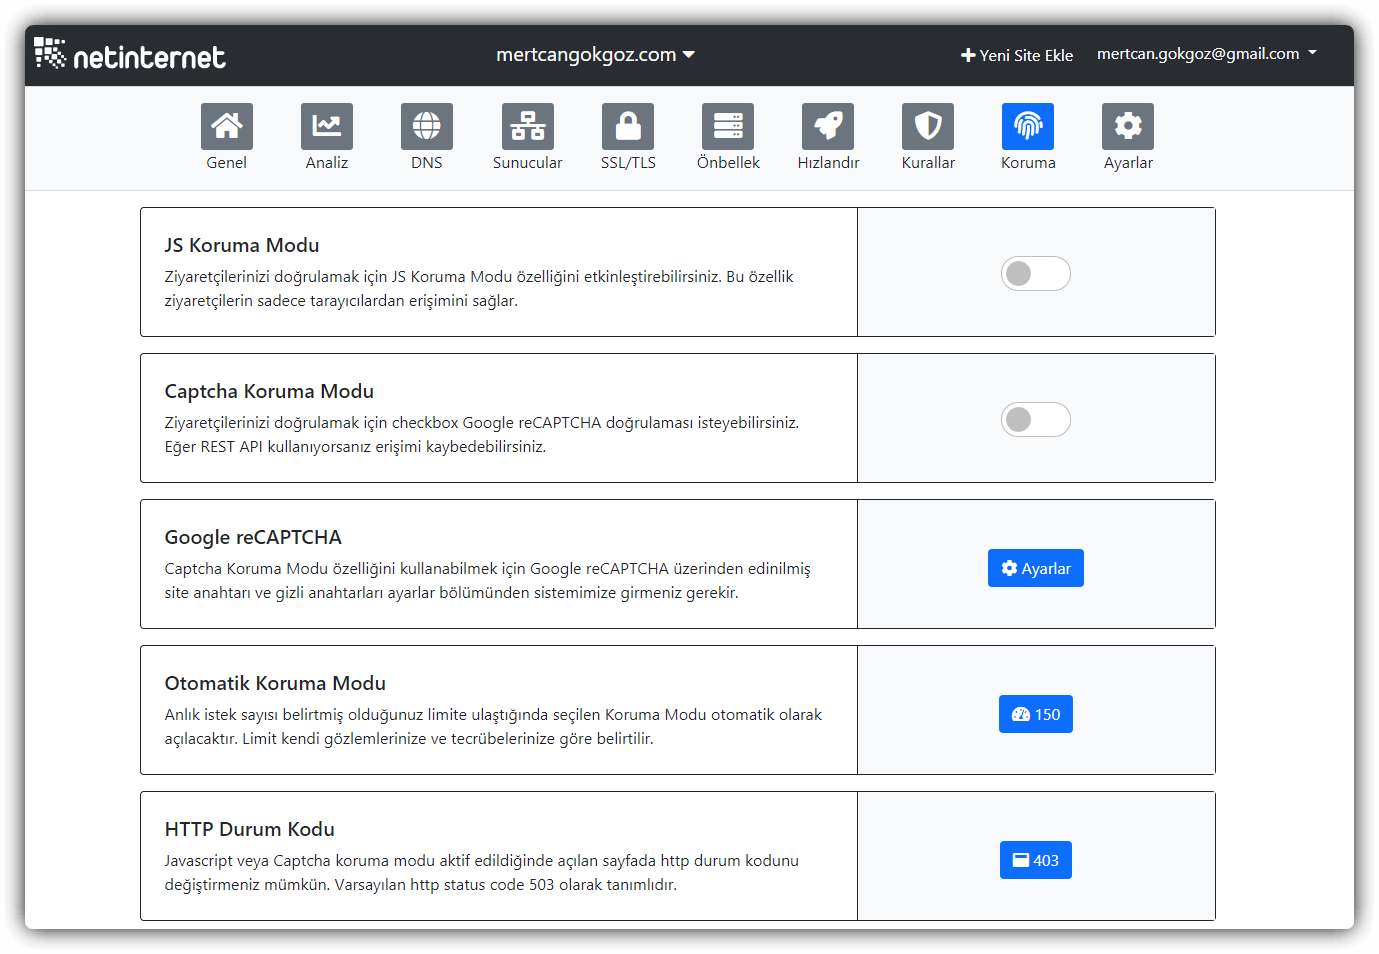Click the Captcha Koruma Modu heading

tap(269, 391)
